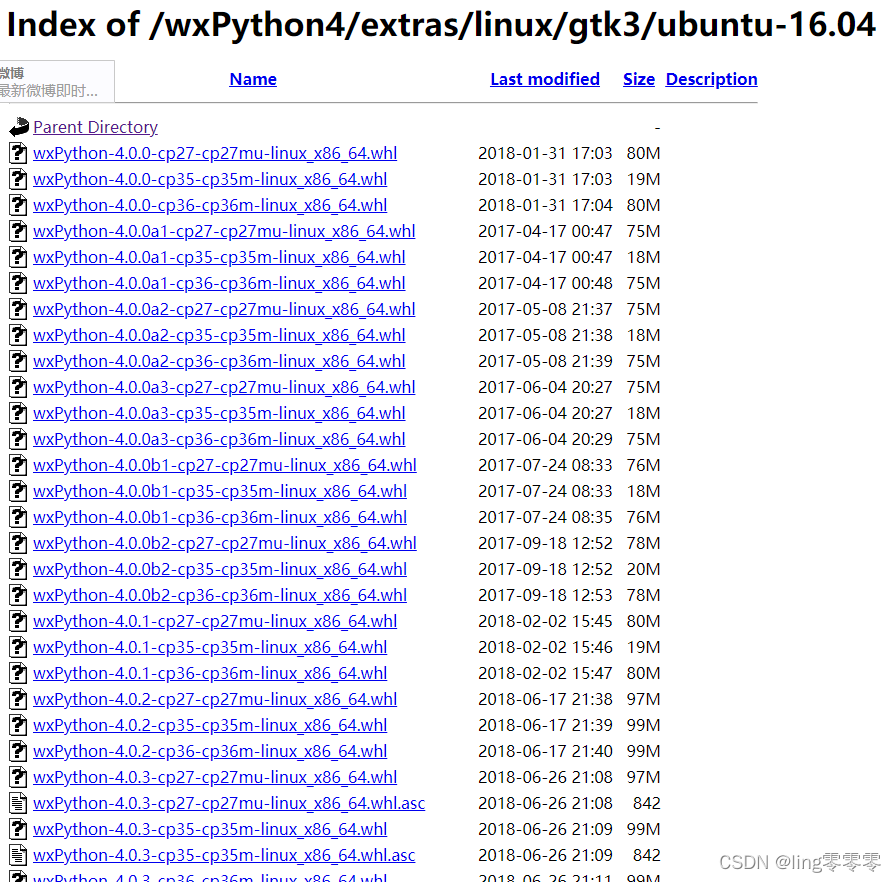Screen dimensions: 896x882
Task: Download wxPython-4.0.2-cp35-cp35m-linux_x86_64.whl
Action: pos(210,725)
